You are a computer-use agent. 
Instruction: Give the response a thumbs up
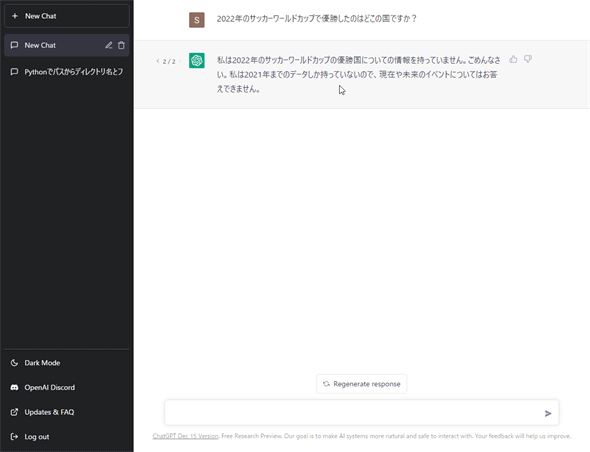point(513,59)
